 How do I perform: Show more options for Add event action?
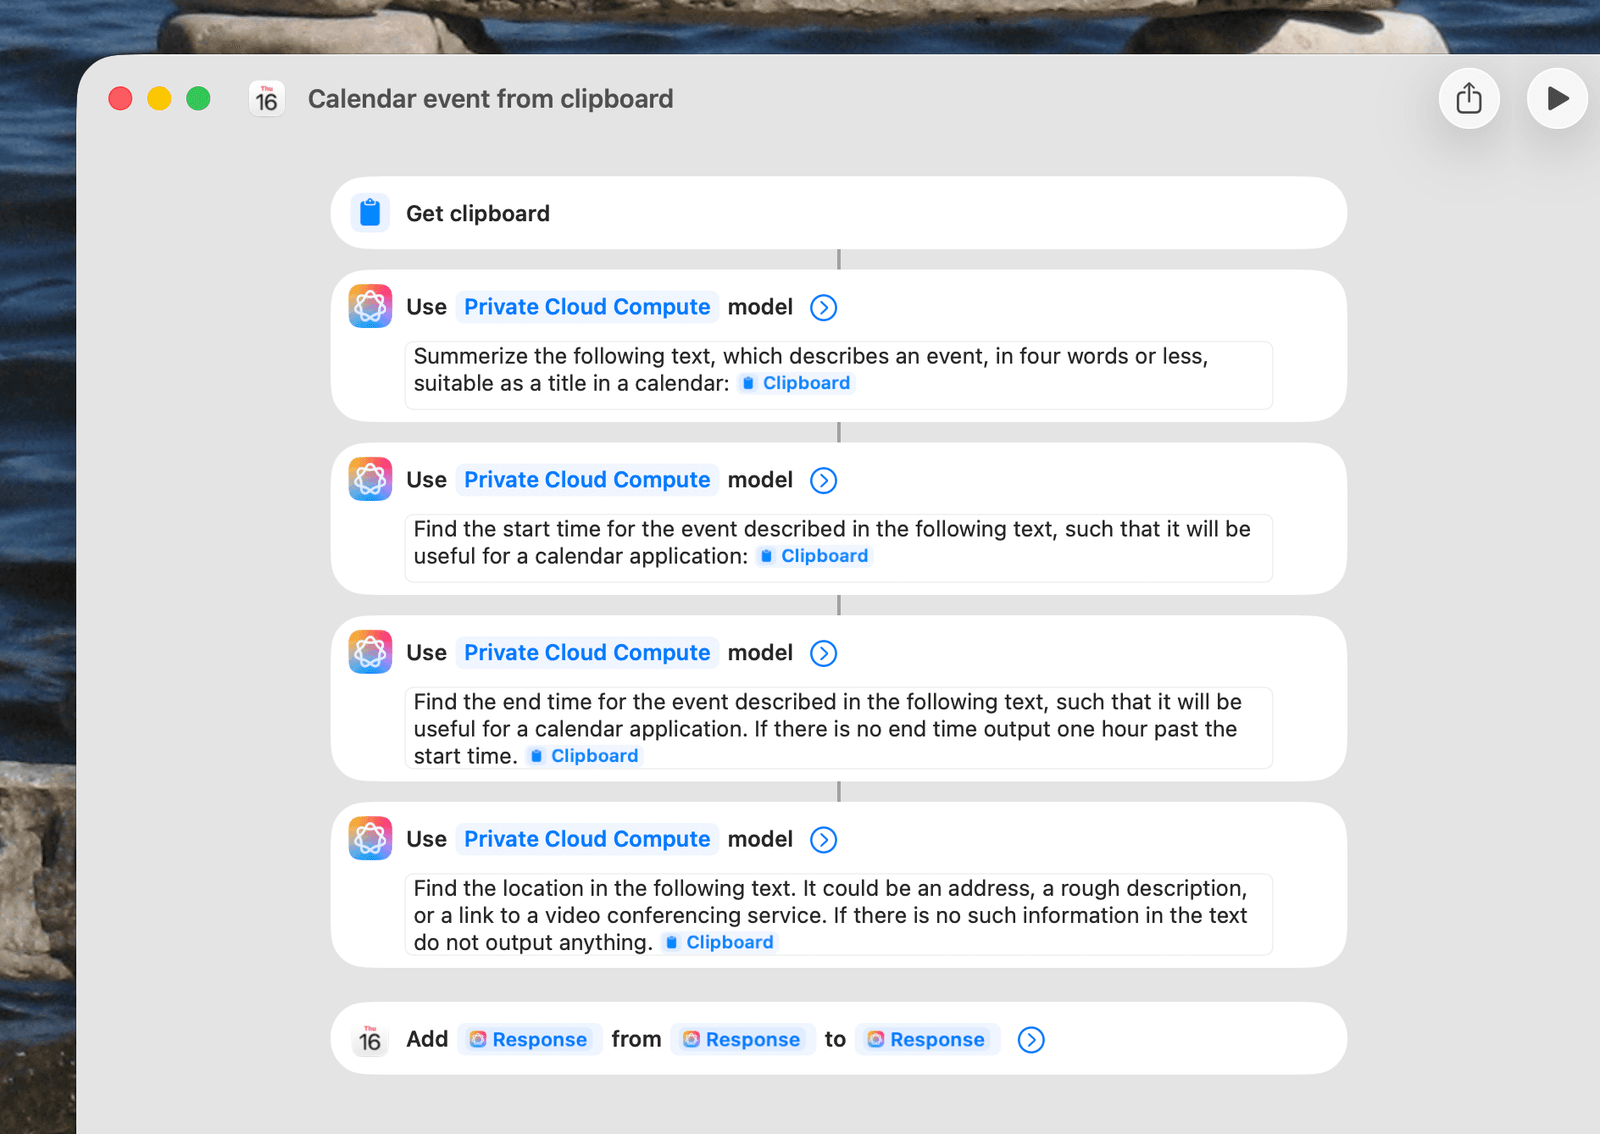1031,1040
